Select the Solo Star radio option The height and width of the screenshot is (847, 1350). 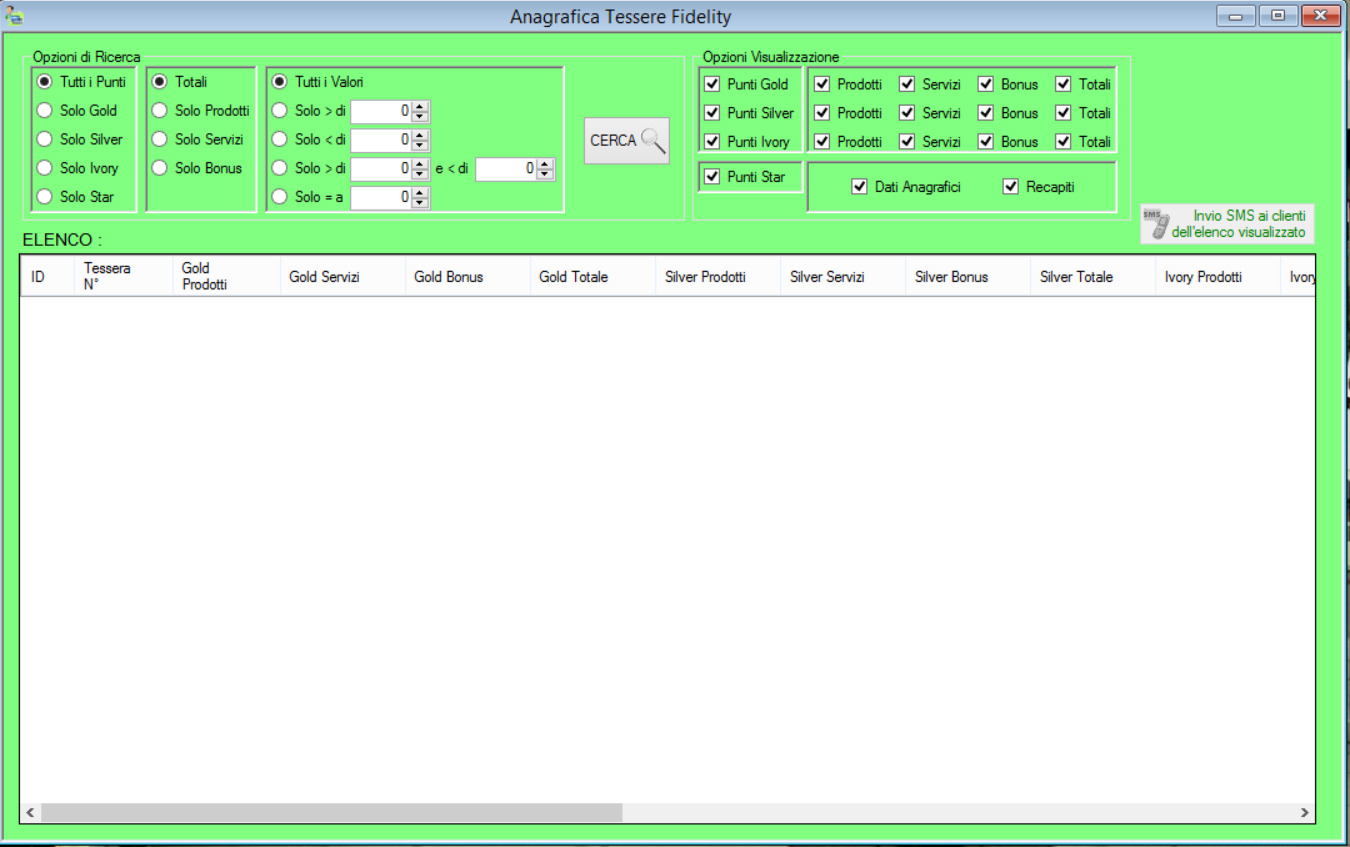(76, 197)
